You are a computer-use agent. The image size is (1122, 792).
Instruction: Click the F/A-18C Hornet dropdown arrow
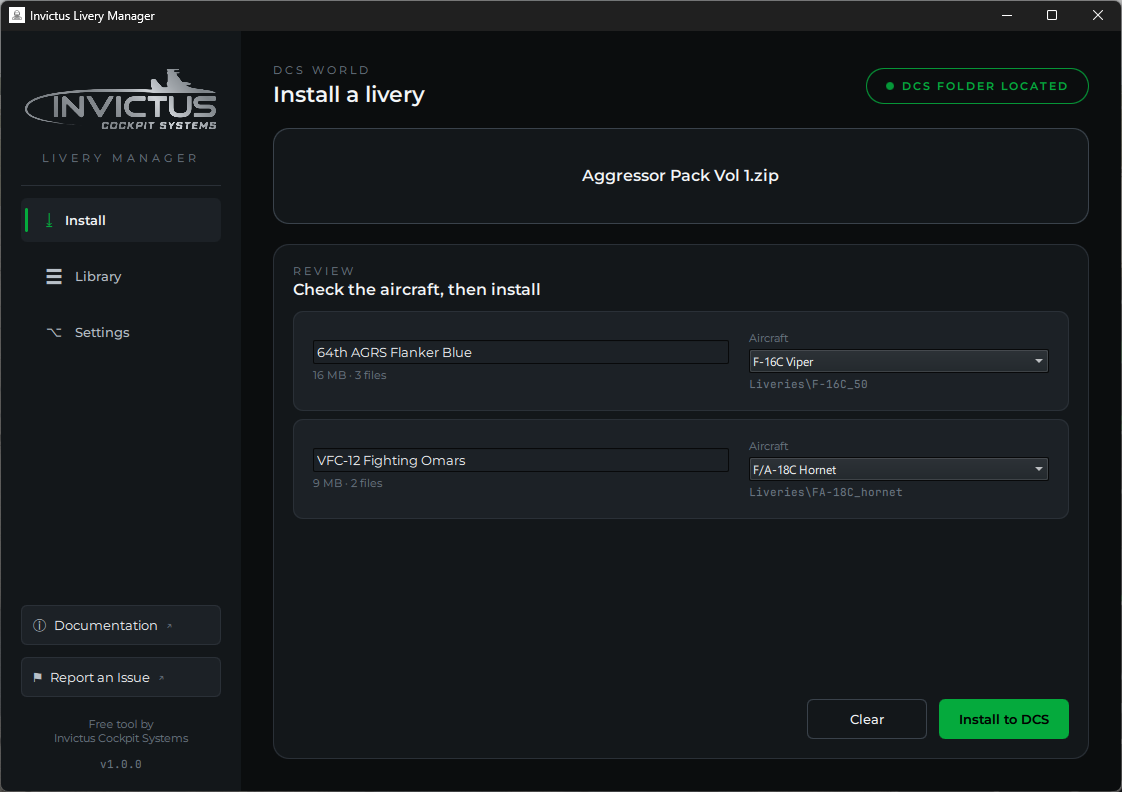click(1038, 469)
